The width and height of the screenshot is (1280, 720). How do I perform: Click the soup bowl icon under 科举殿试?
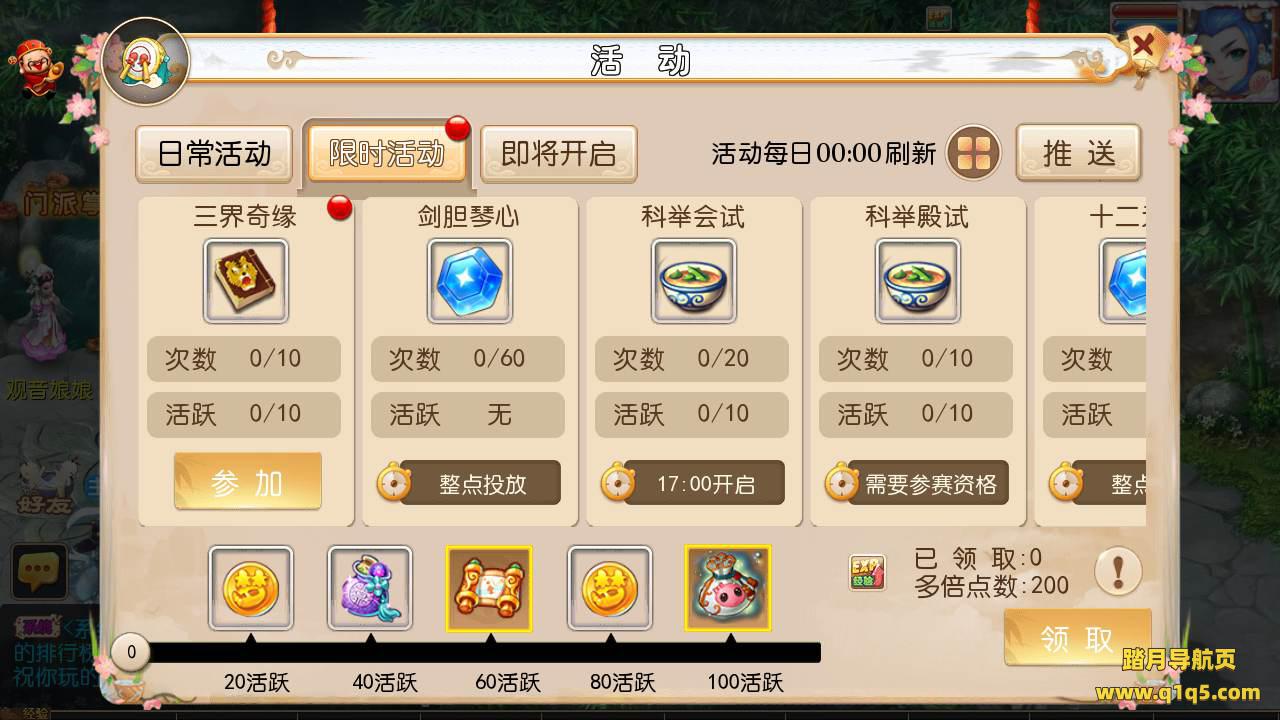pyautogui.click(x=918, y=280)
